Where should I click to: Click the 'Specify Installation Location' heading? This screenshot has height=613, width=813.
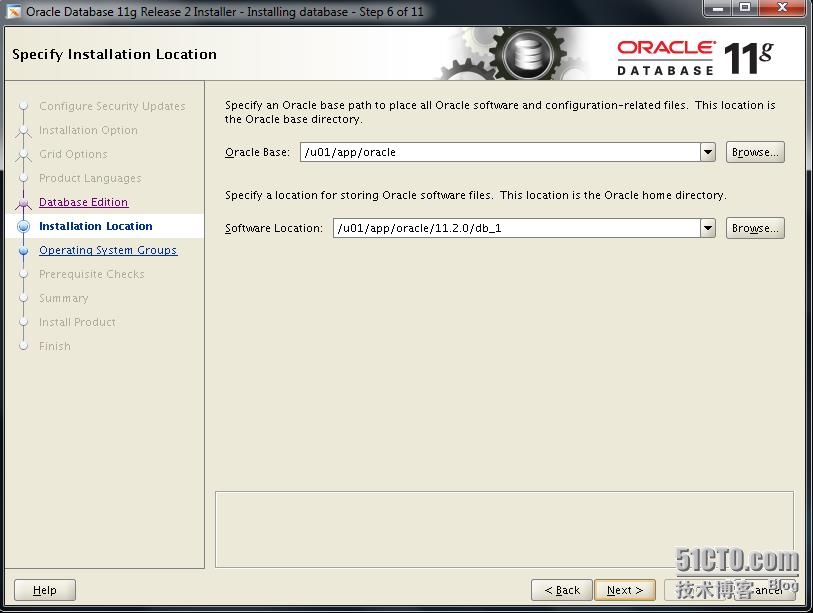click(x=114, y=54)
